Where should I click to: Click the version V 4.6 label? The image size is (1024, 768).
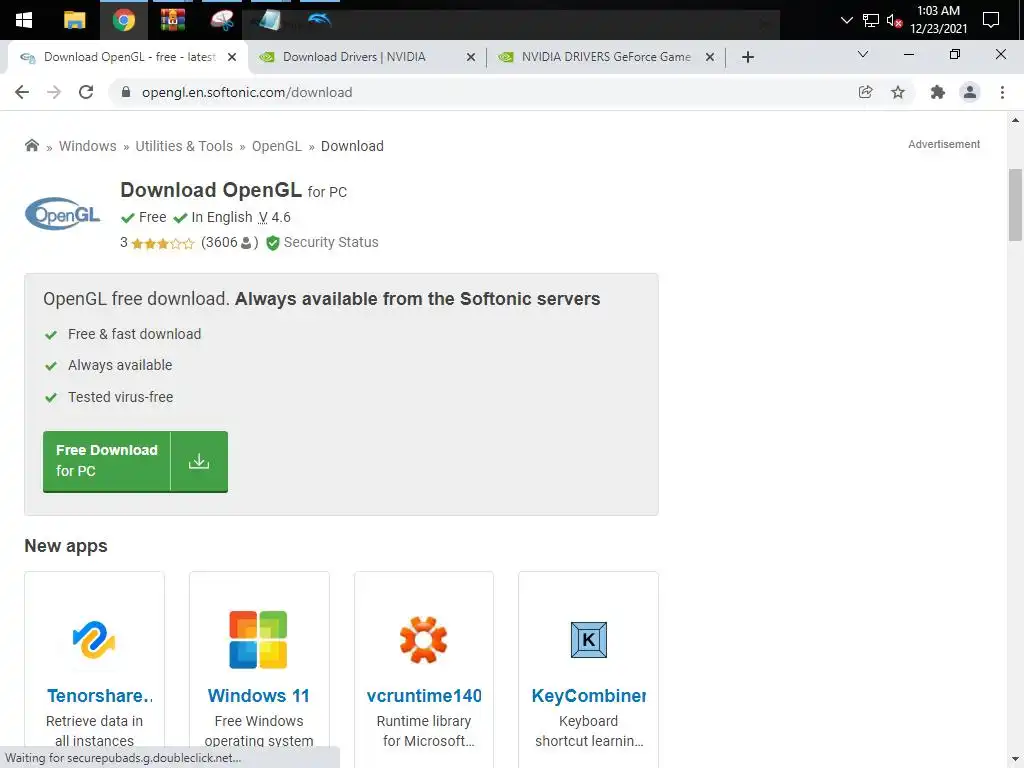pos(274,217)
